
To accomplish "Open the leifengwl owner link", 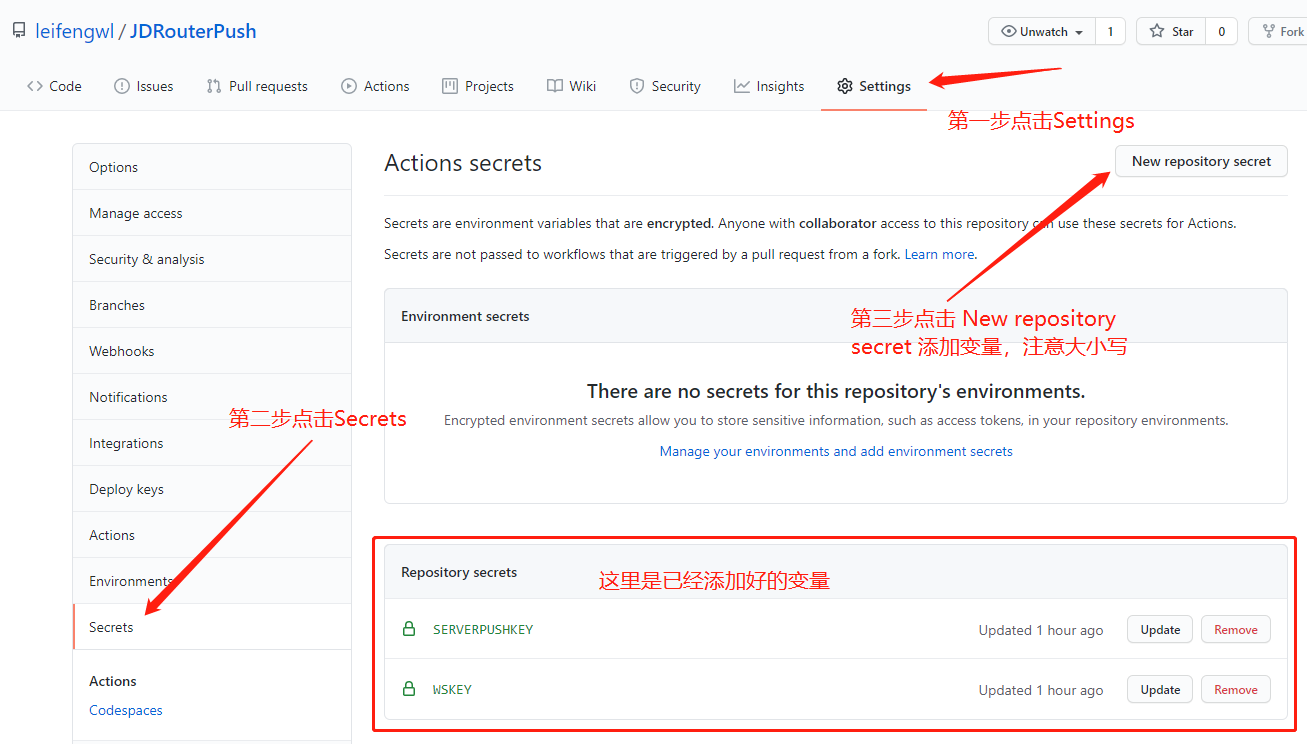I will click(74, 31).
